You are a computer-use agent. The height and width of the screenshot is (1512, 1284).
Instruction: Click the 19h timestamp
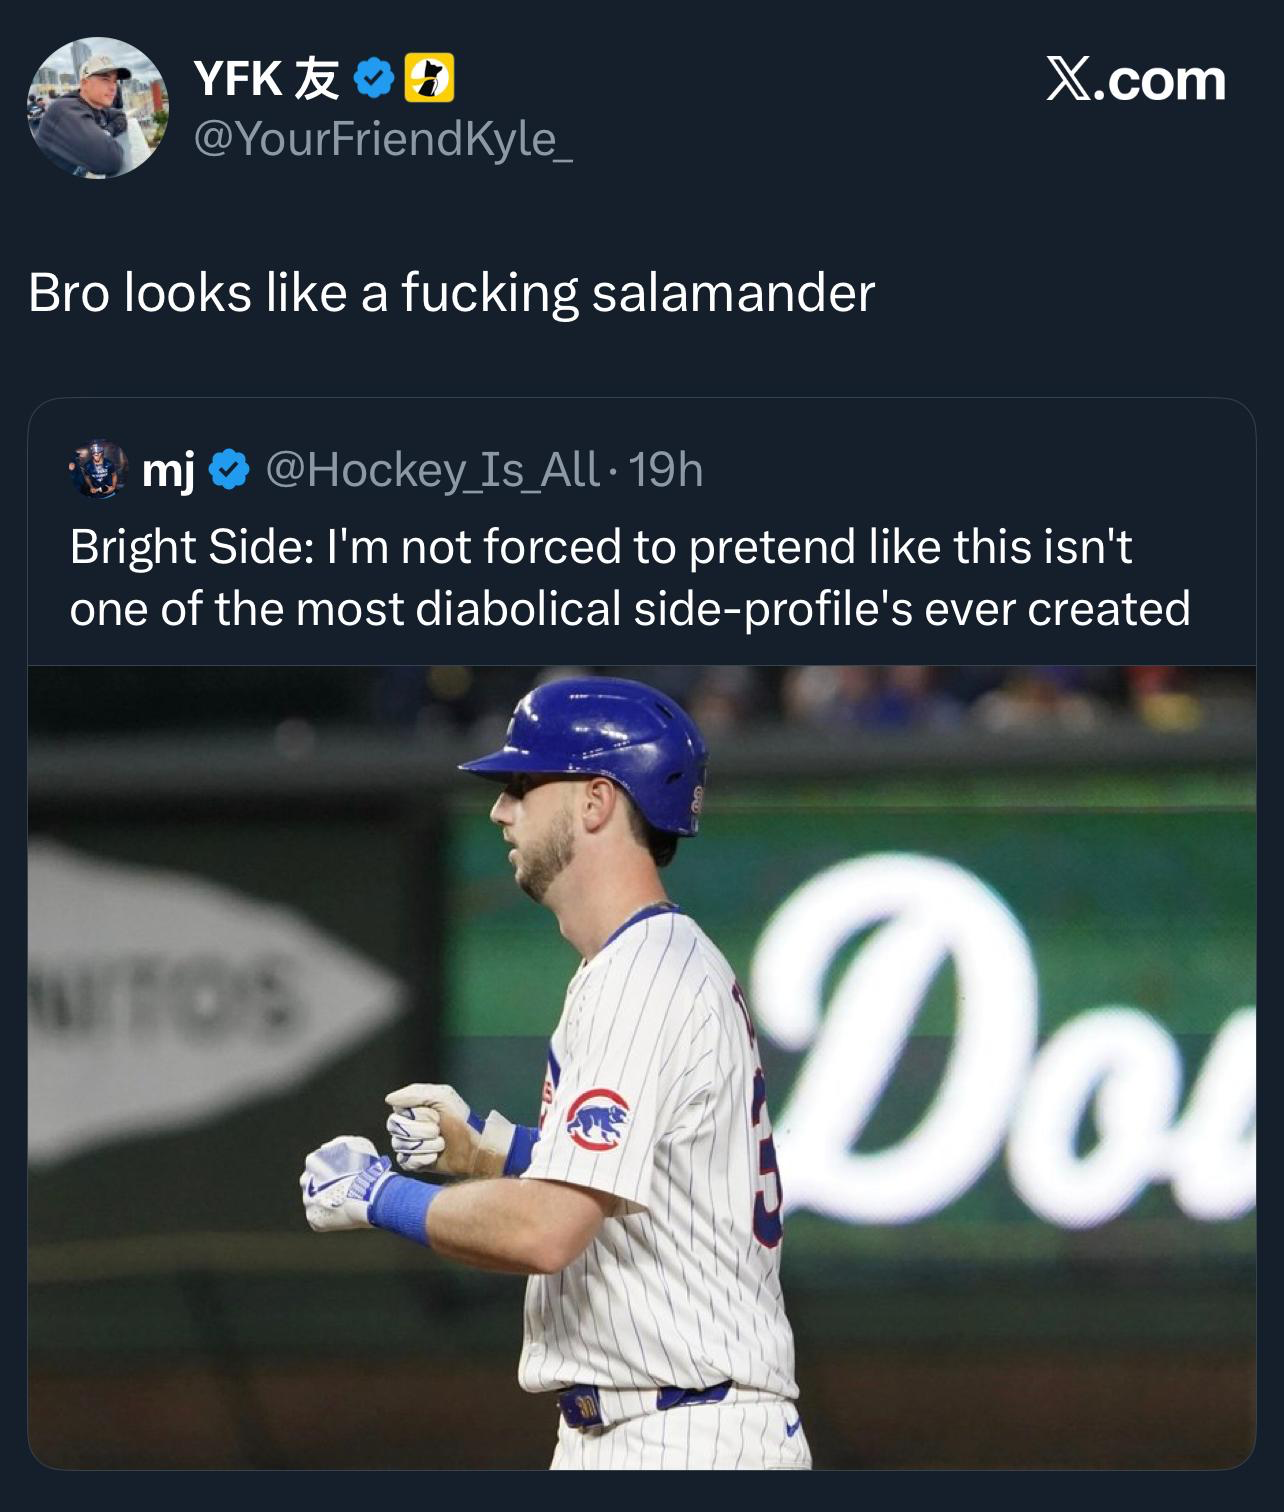666,469
